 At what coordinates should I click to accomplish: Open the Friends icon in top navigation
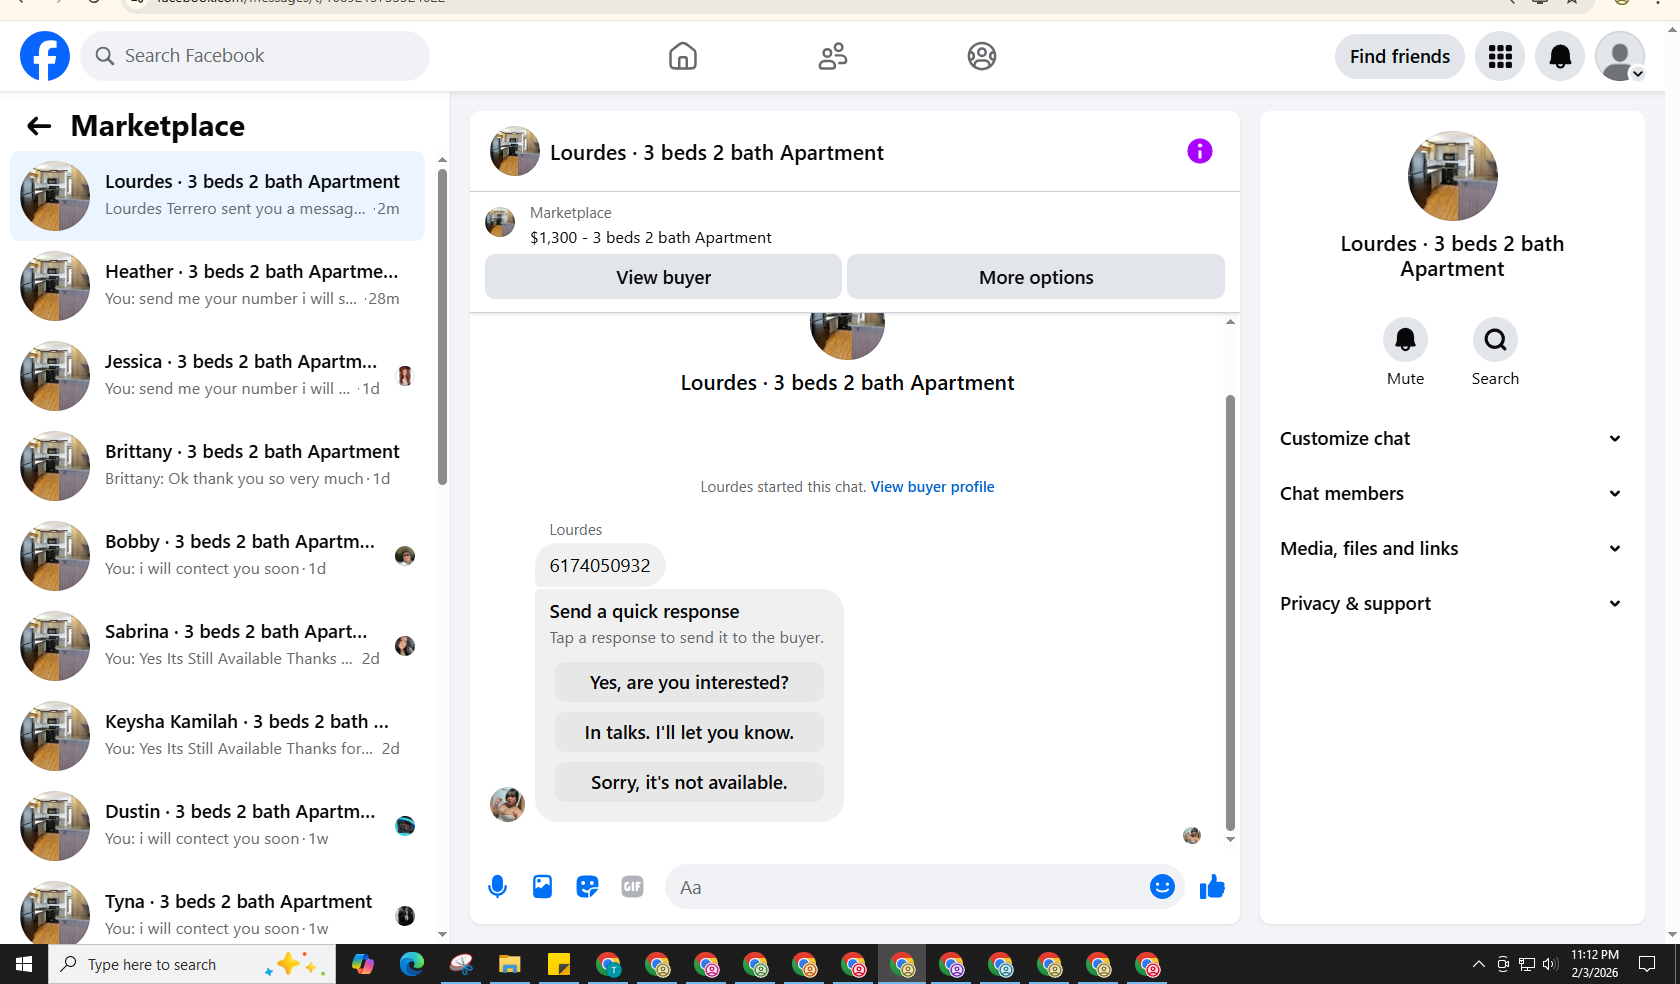833,56
